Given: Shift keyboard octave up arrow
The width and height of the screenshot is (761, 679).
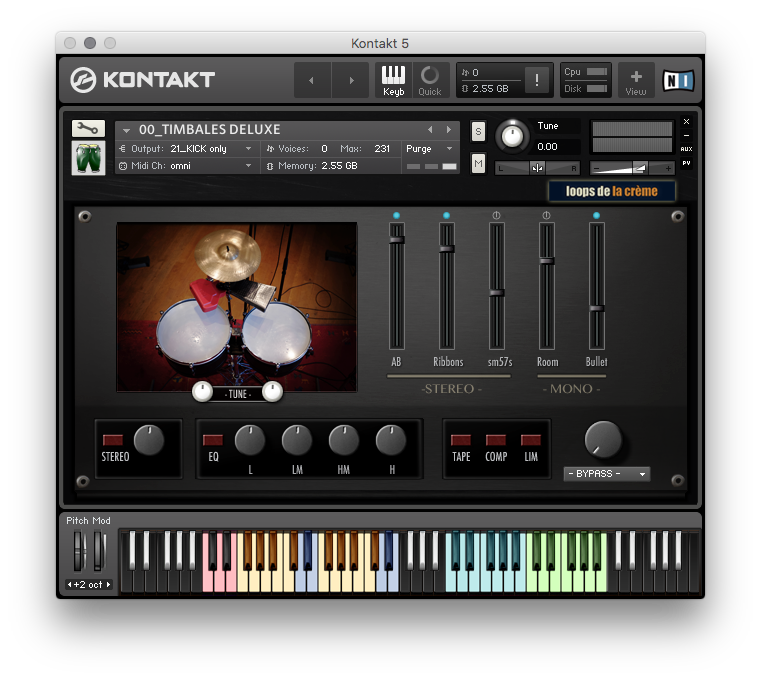Looking at the screenshot, I should point(108,585).
